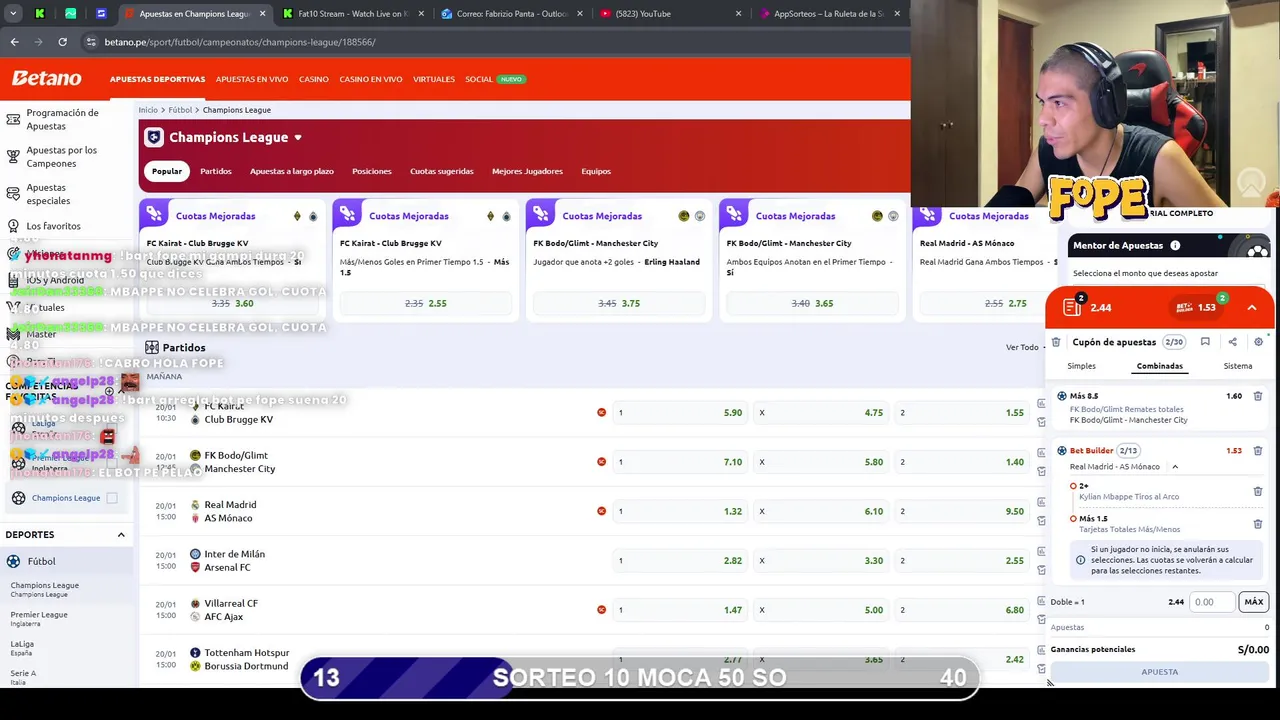Open Casino en Vivo menu item

point(371,79)
